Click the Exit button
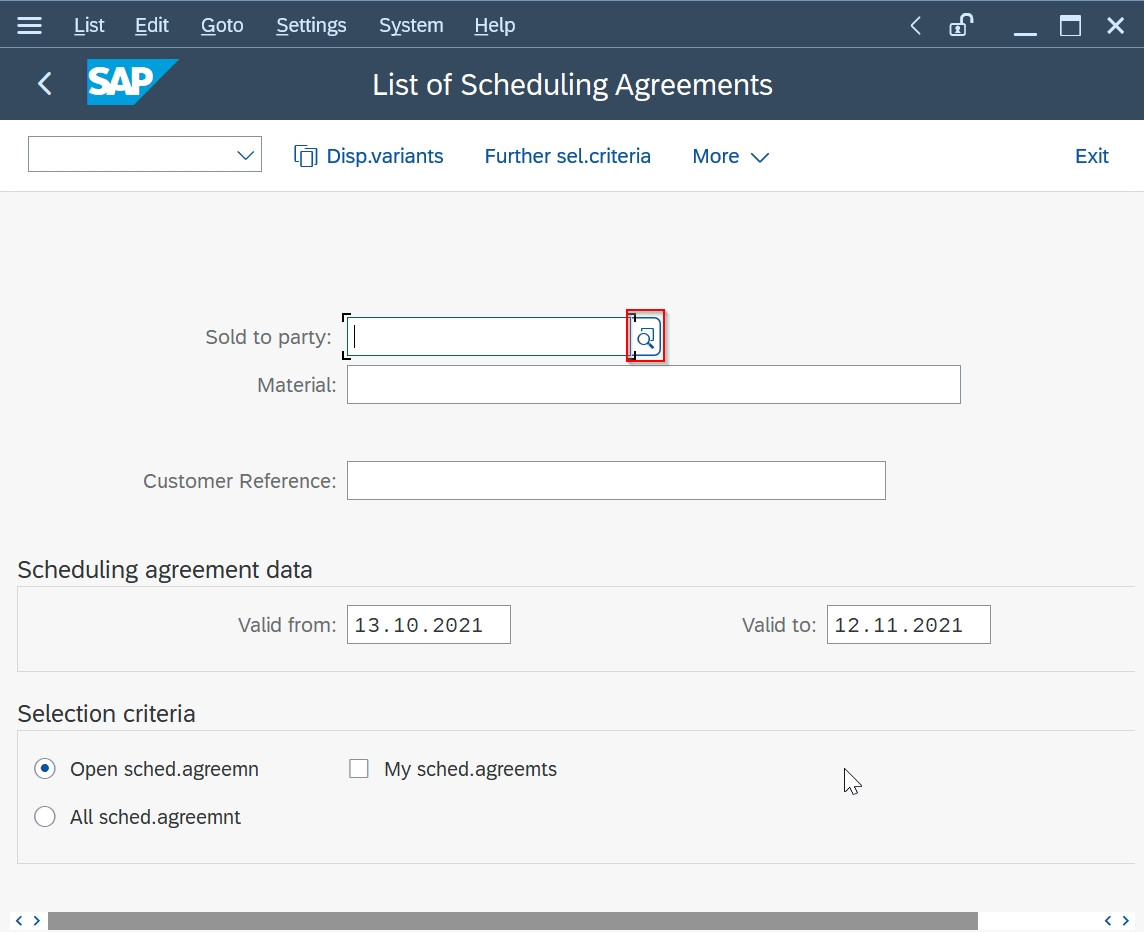1144x932 pixels. click(x=1091, y=156)
